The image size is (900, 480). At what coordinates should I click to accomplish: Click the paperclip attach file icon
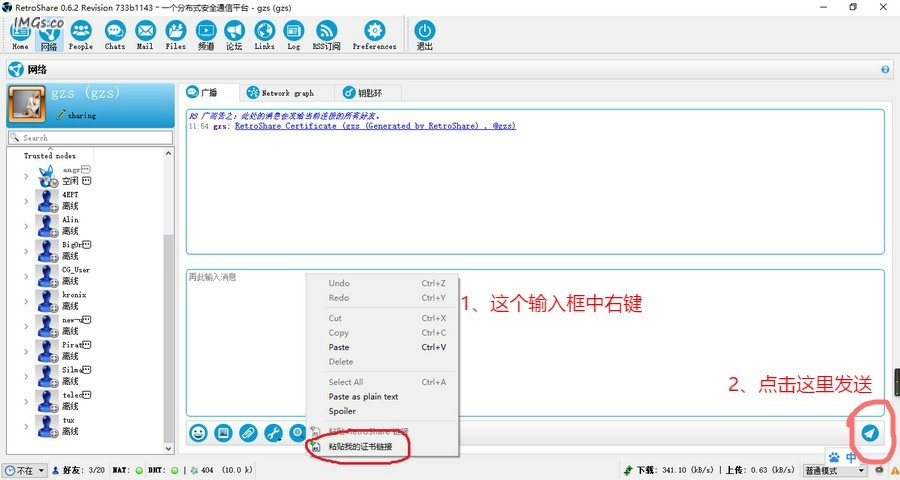tap(249, 433)
